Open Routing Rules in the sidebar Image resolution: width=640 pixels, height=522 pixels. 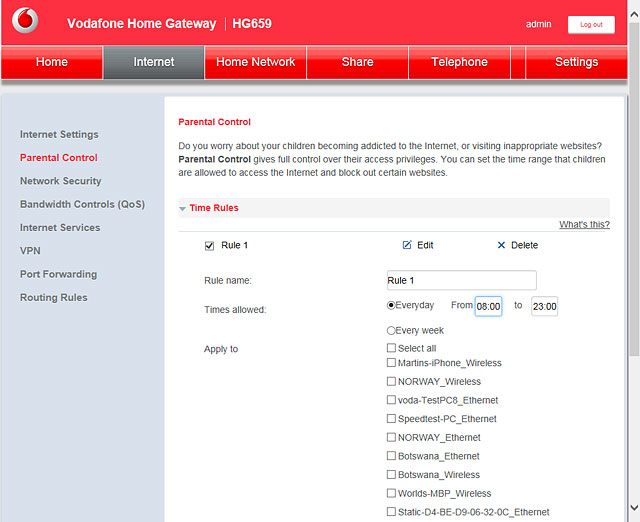[53, 297]
